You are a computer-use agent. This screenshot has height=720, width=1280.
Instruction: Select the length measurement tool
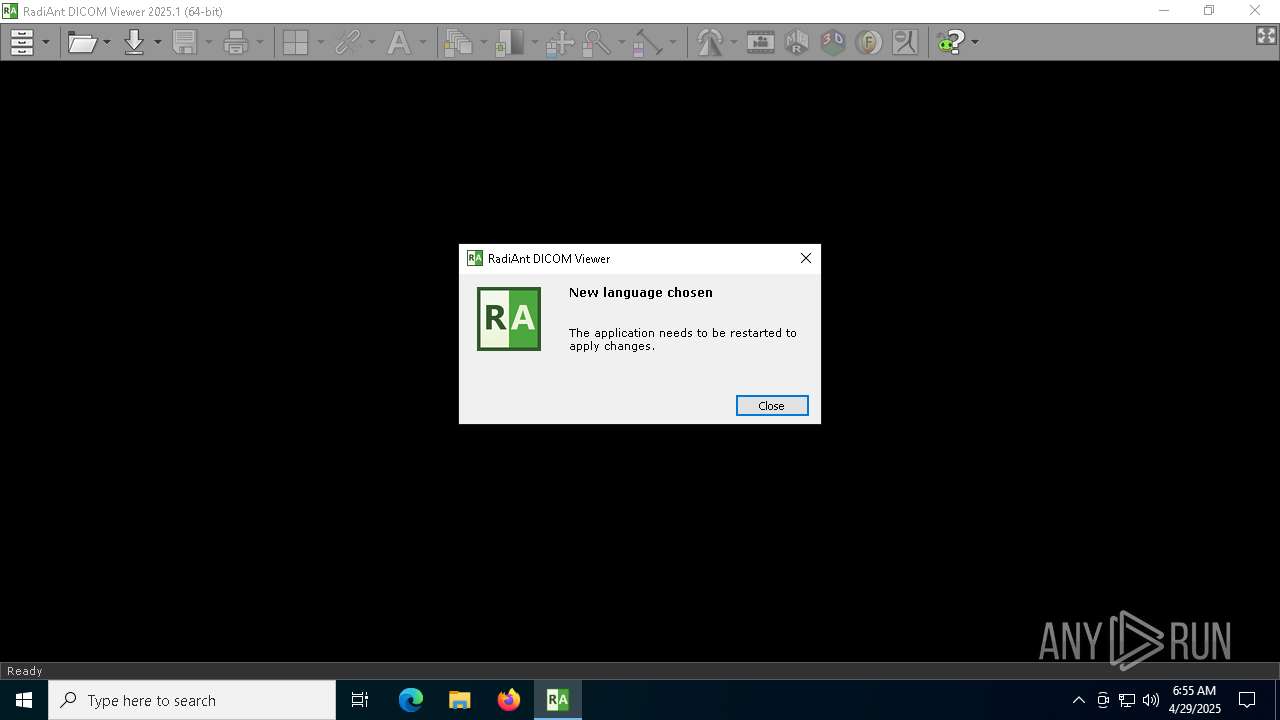648,42
